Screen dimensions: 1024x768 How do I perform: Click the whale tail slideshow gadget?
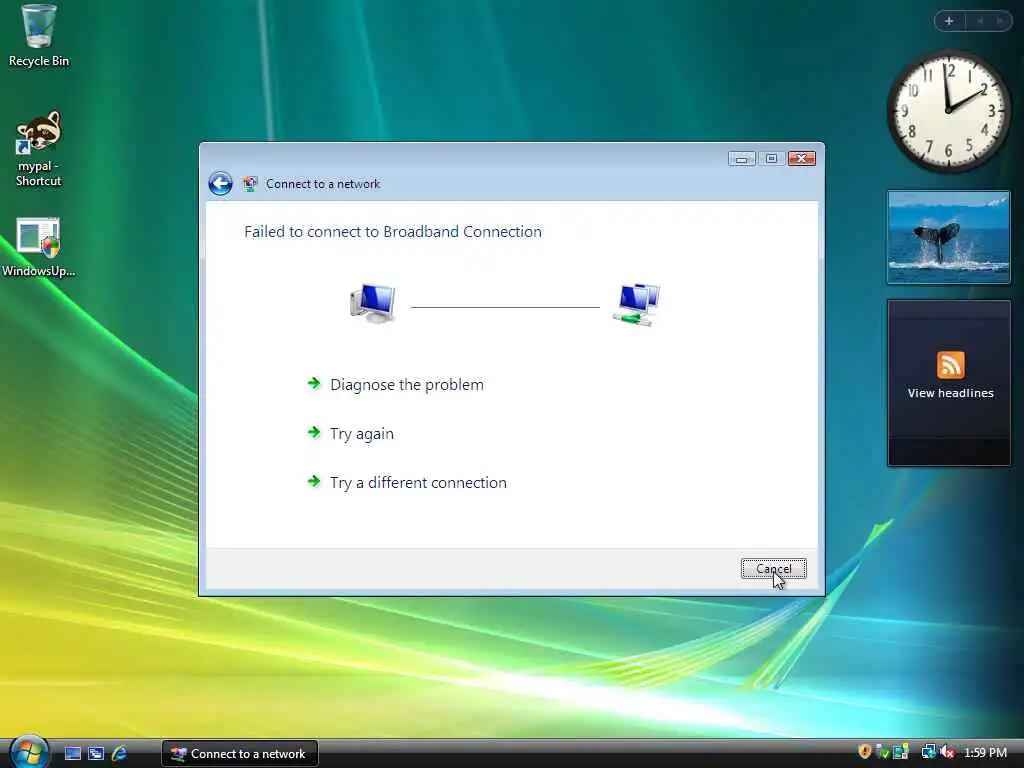tap(948, 238)
